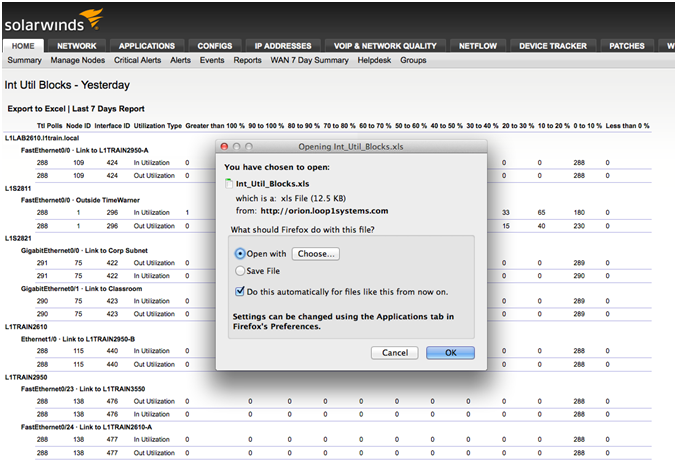
Task: Click node name L1TRAIN2610
Action: coord(26,326)
